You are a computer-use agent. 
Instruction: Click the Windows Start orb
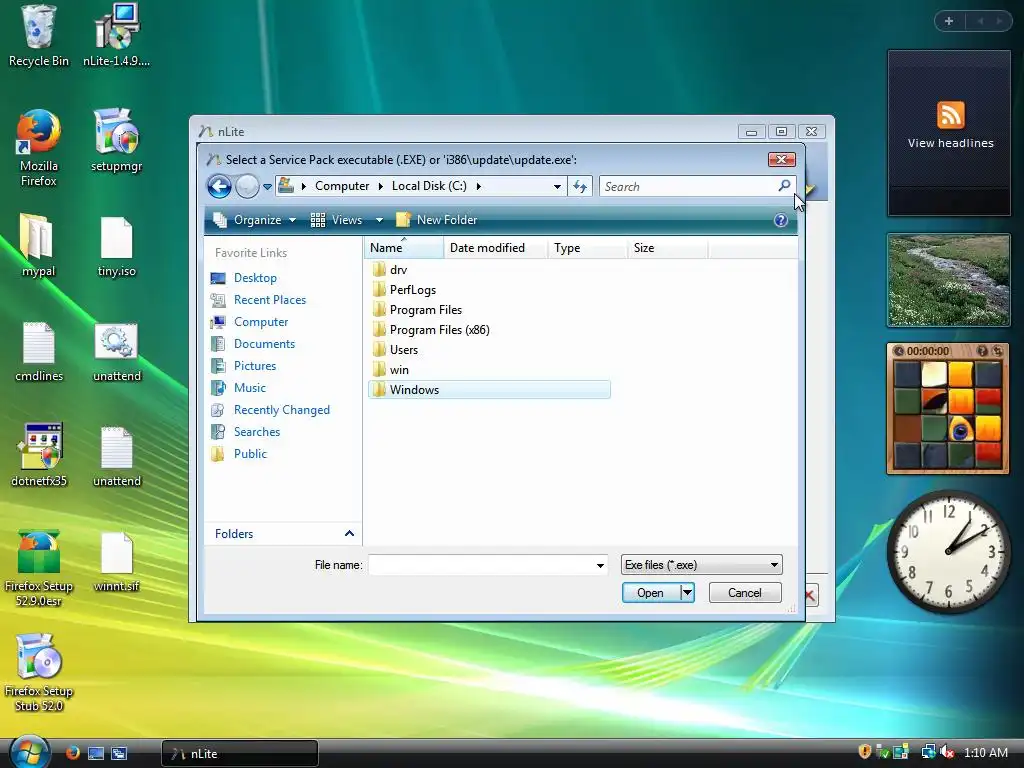pos(29,752)
